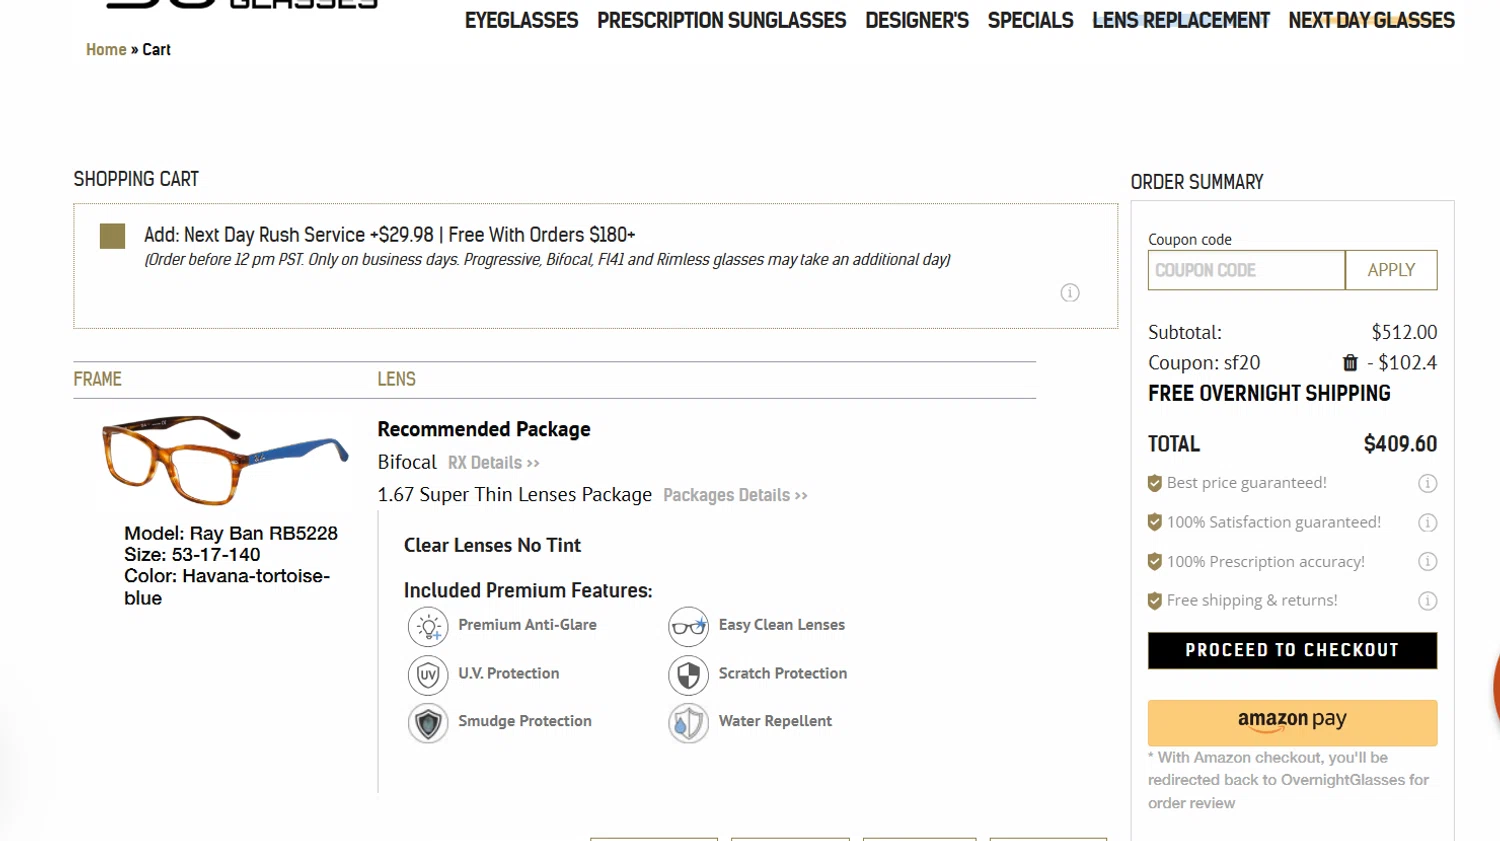
Task: Click the Model: Ray Ban RB5228 text
Action: click(x=231, y=533)
